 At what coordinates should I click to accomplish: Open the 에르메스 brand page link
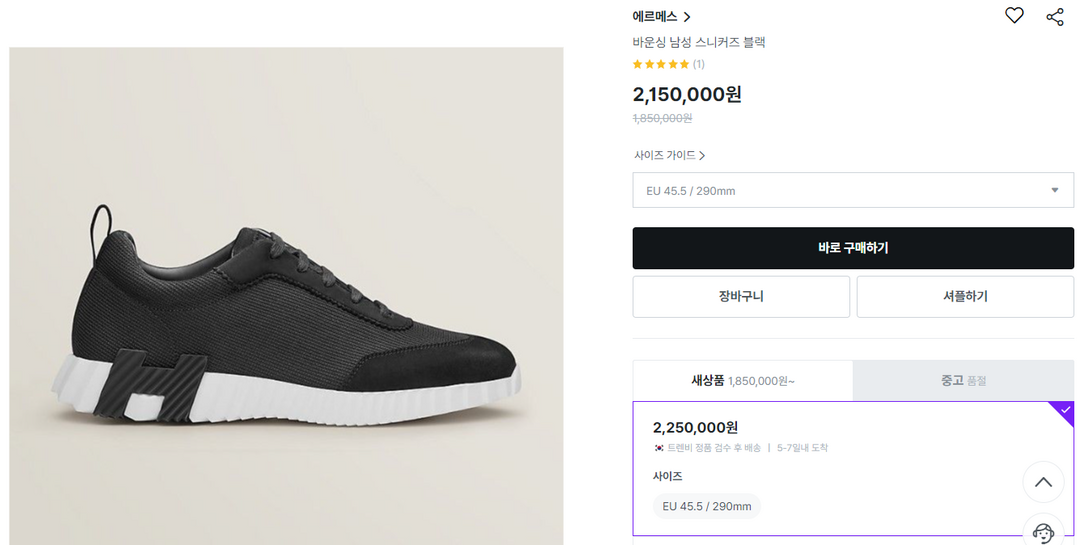(661, 16)
